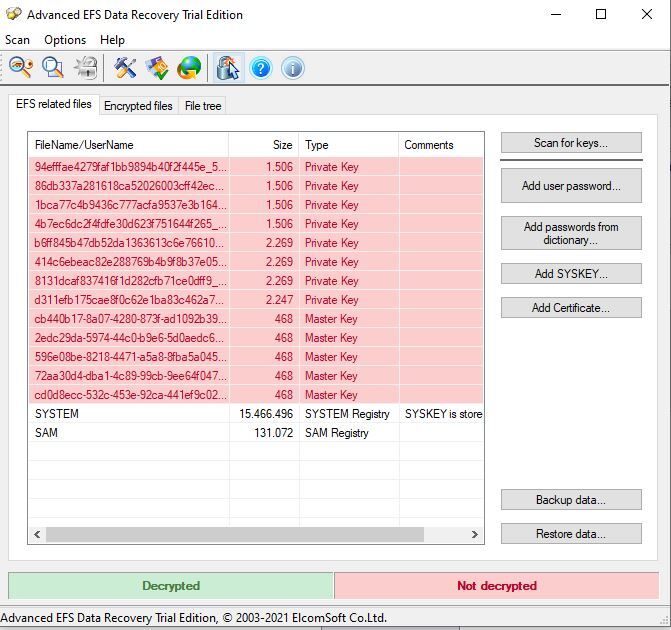Switch to the File tree tab
Screen dimensions: 671x630
[x=203, y=106]
